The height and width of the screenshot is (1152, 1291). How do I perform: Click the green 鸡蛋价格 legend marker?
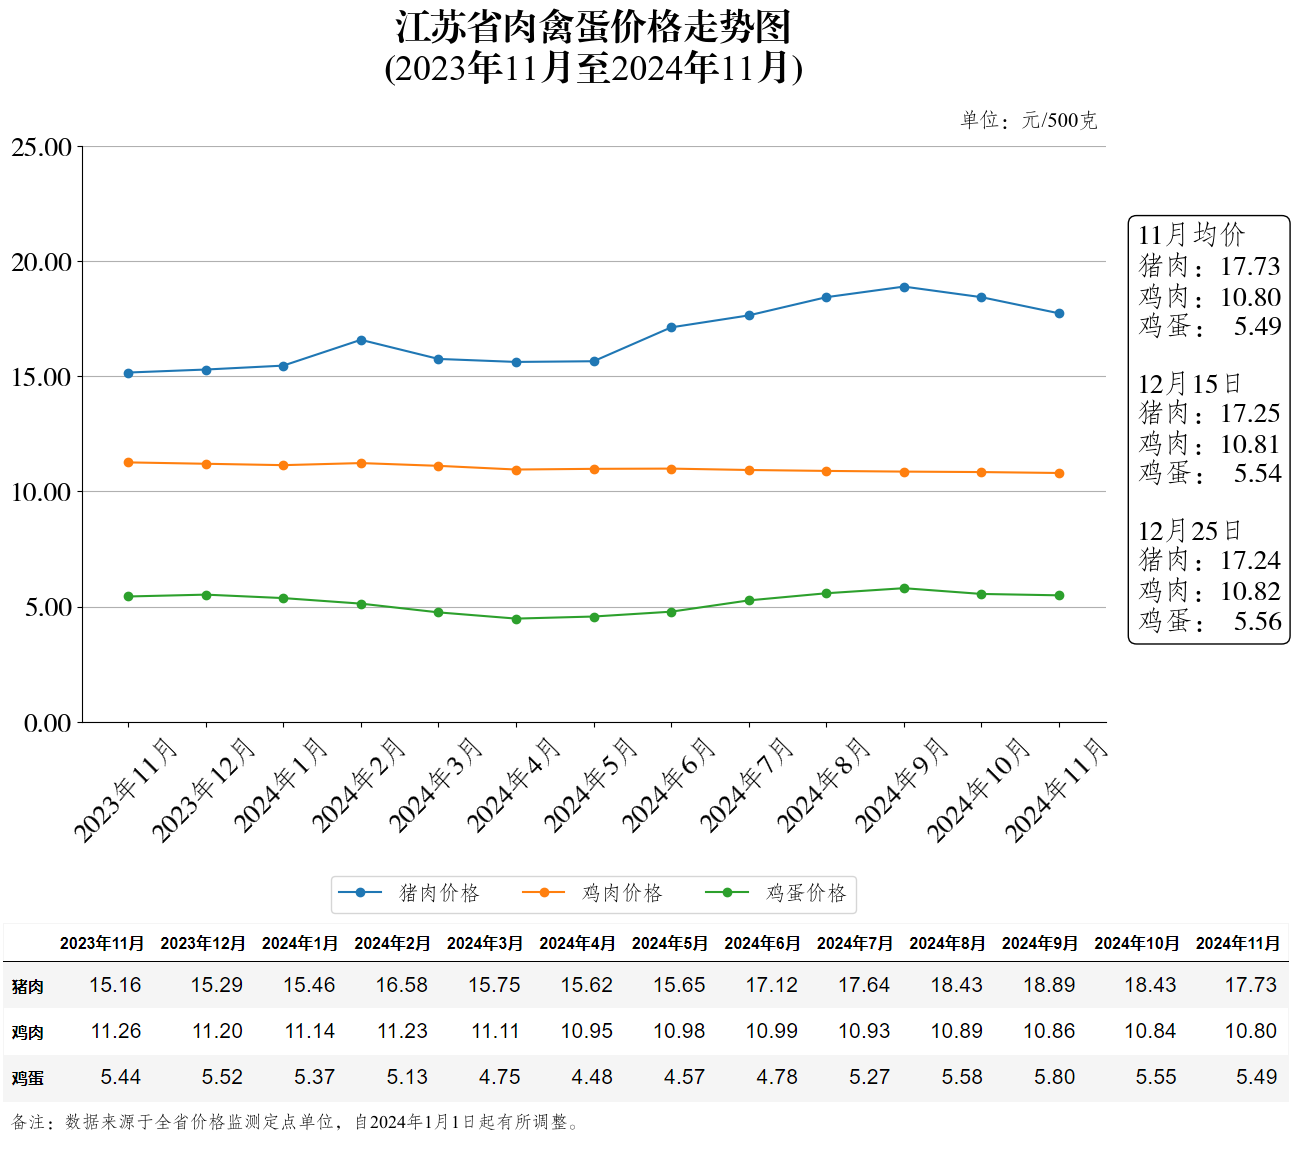727,893
